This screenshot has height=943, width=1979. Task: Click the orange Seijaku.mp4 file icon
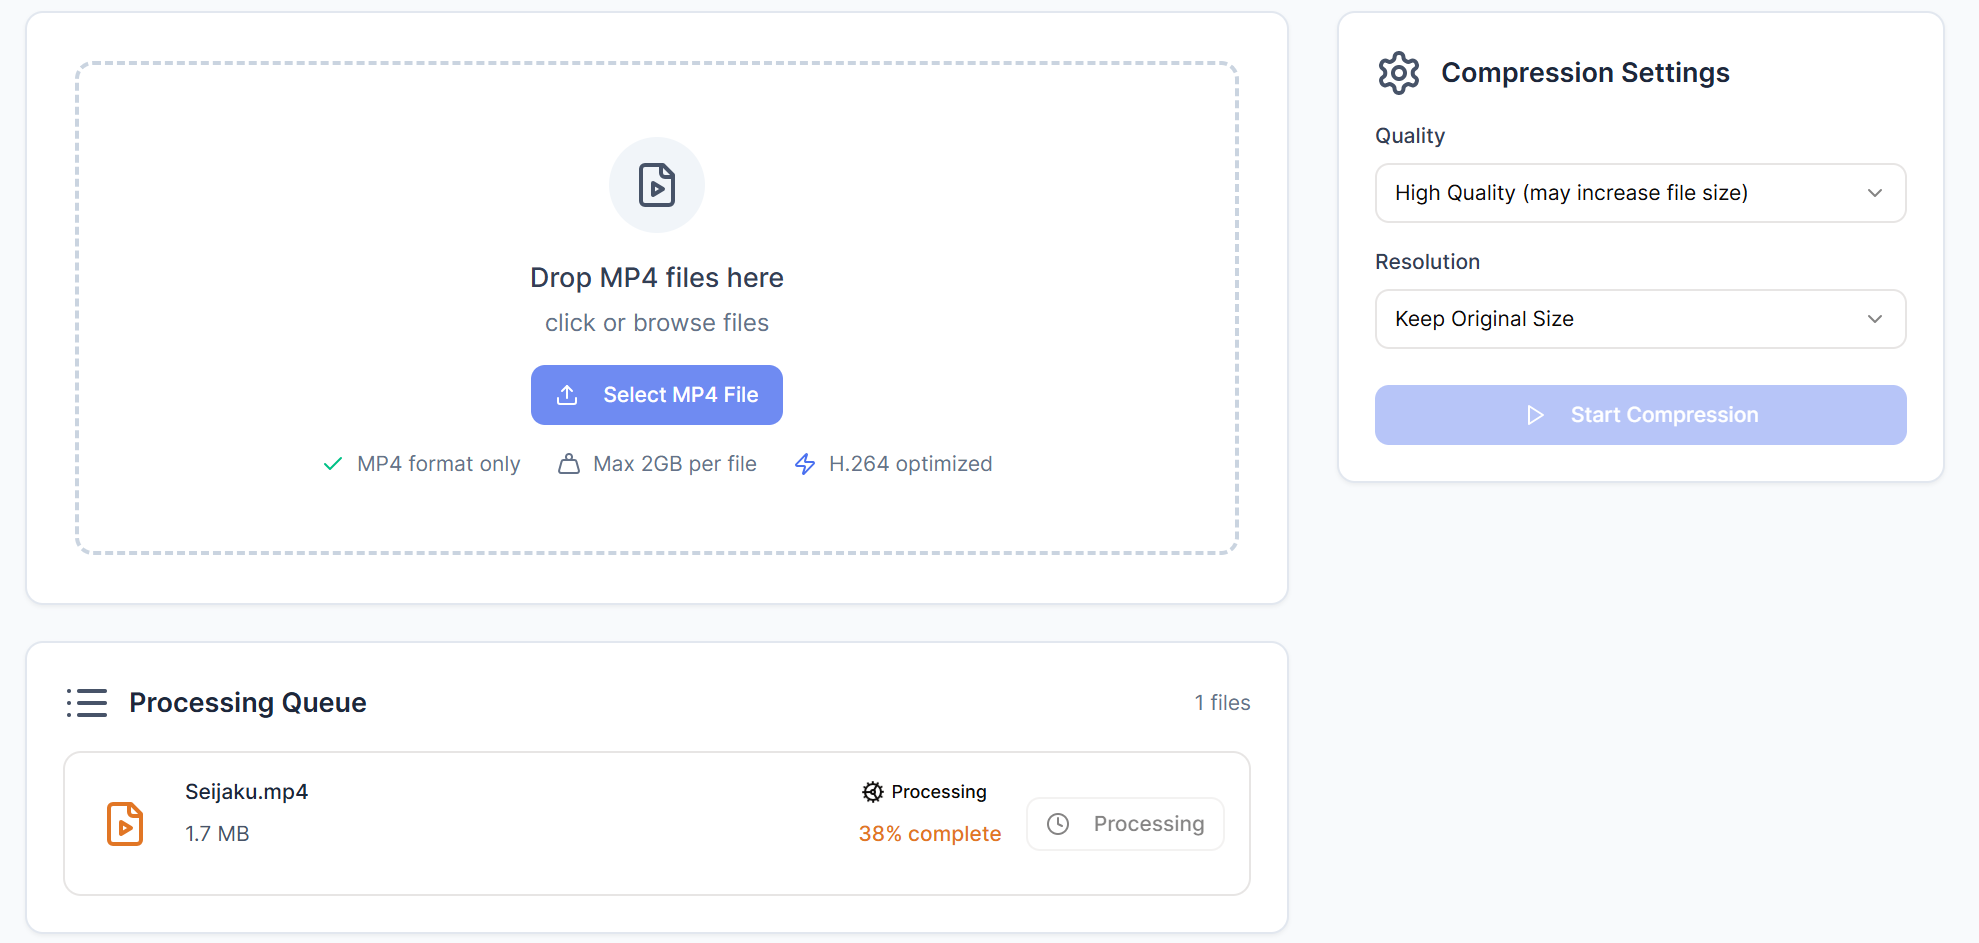(125, 824)
